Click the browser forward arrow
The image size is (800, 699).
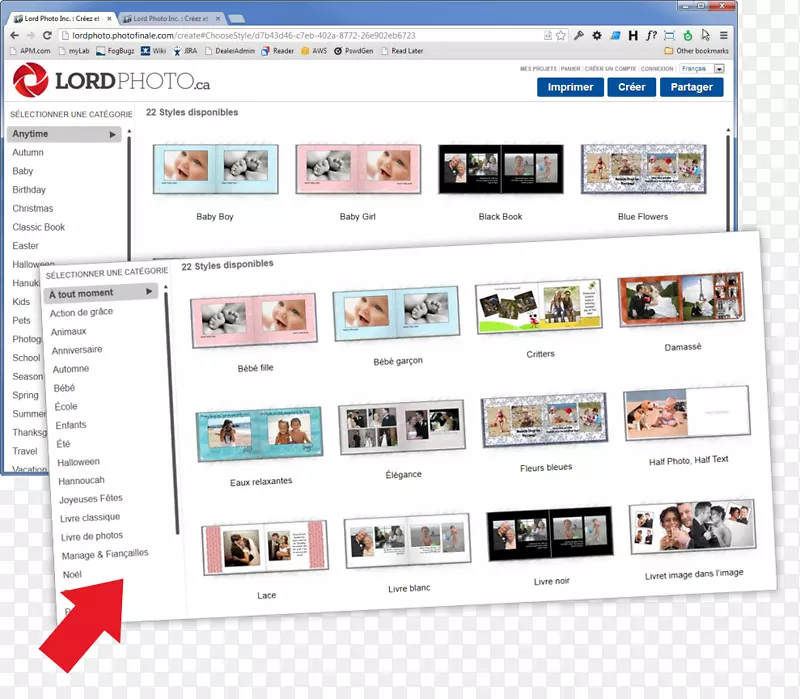point(31,35)
